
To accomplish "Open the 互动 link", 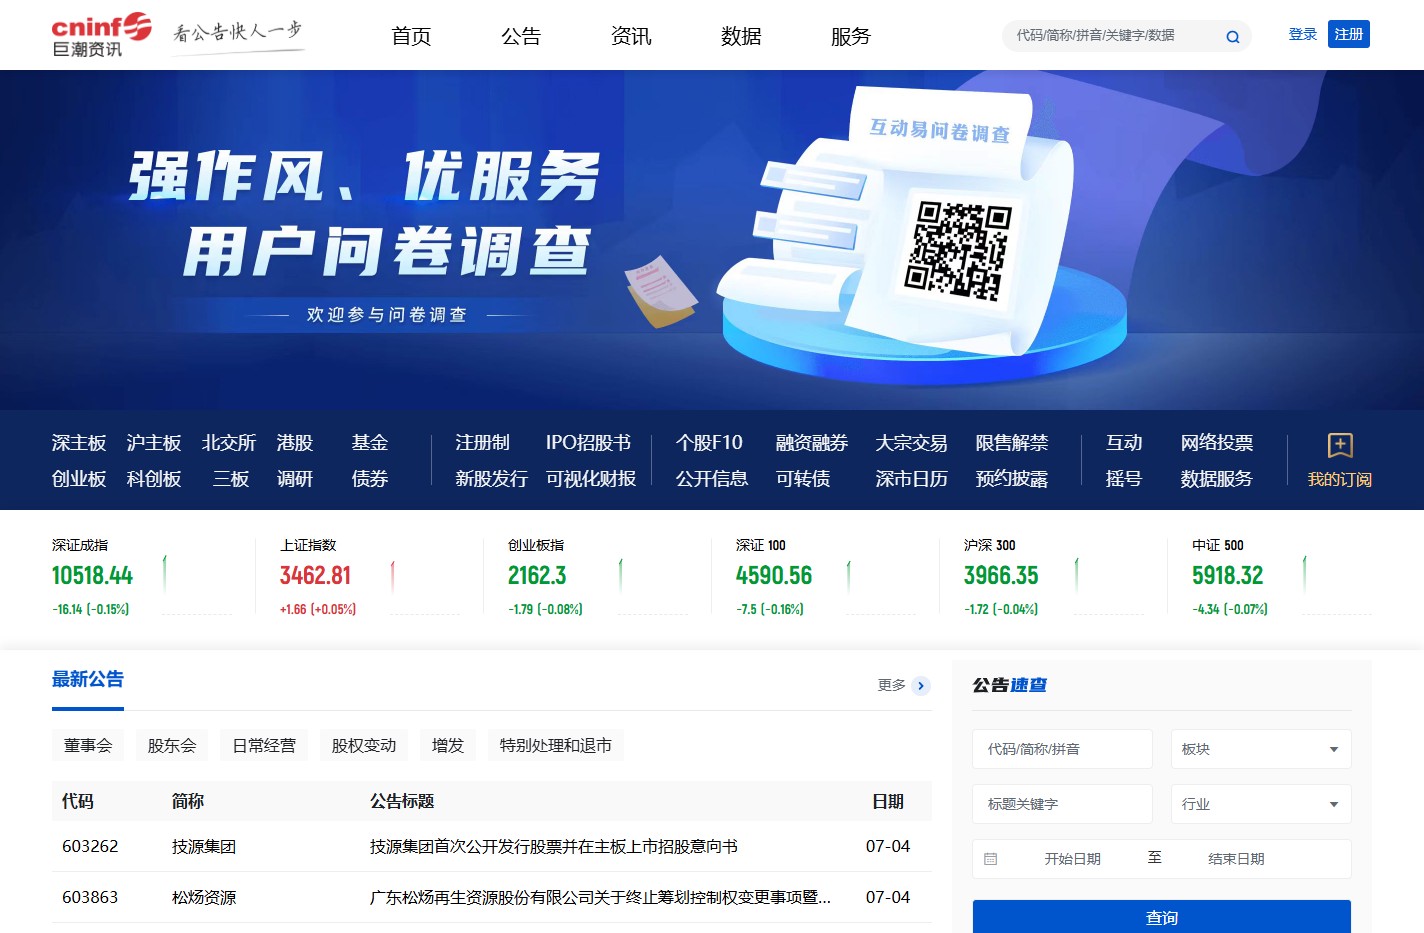I will 1124,443.
